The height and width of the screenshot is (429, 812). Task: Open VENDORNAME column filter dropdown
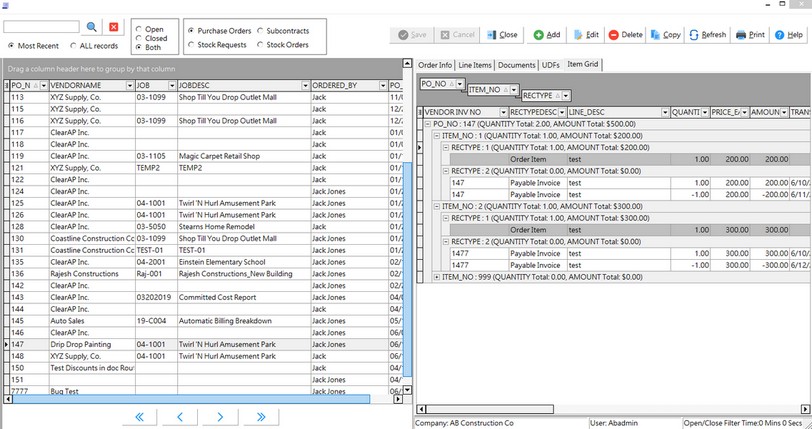pos(130,85)
